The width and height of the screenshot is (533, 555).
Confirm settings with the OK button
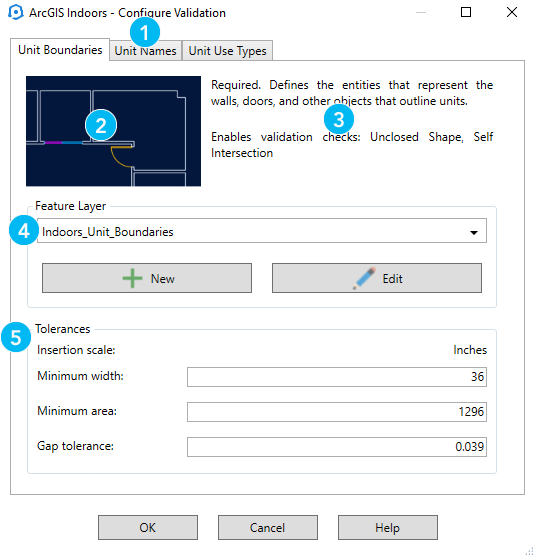tap(148, 527)
